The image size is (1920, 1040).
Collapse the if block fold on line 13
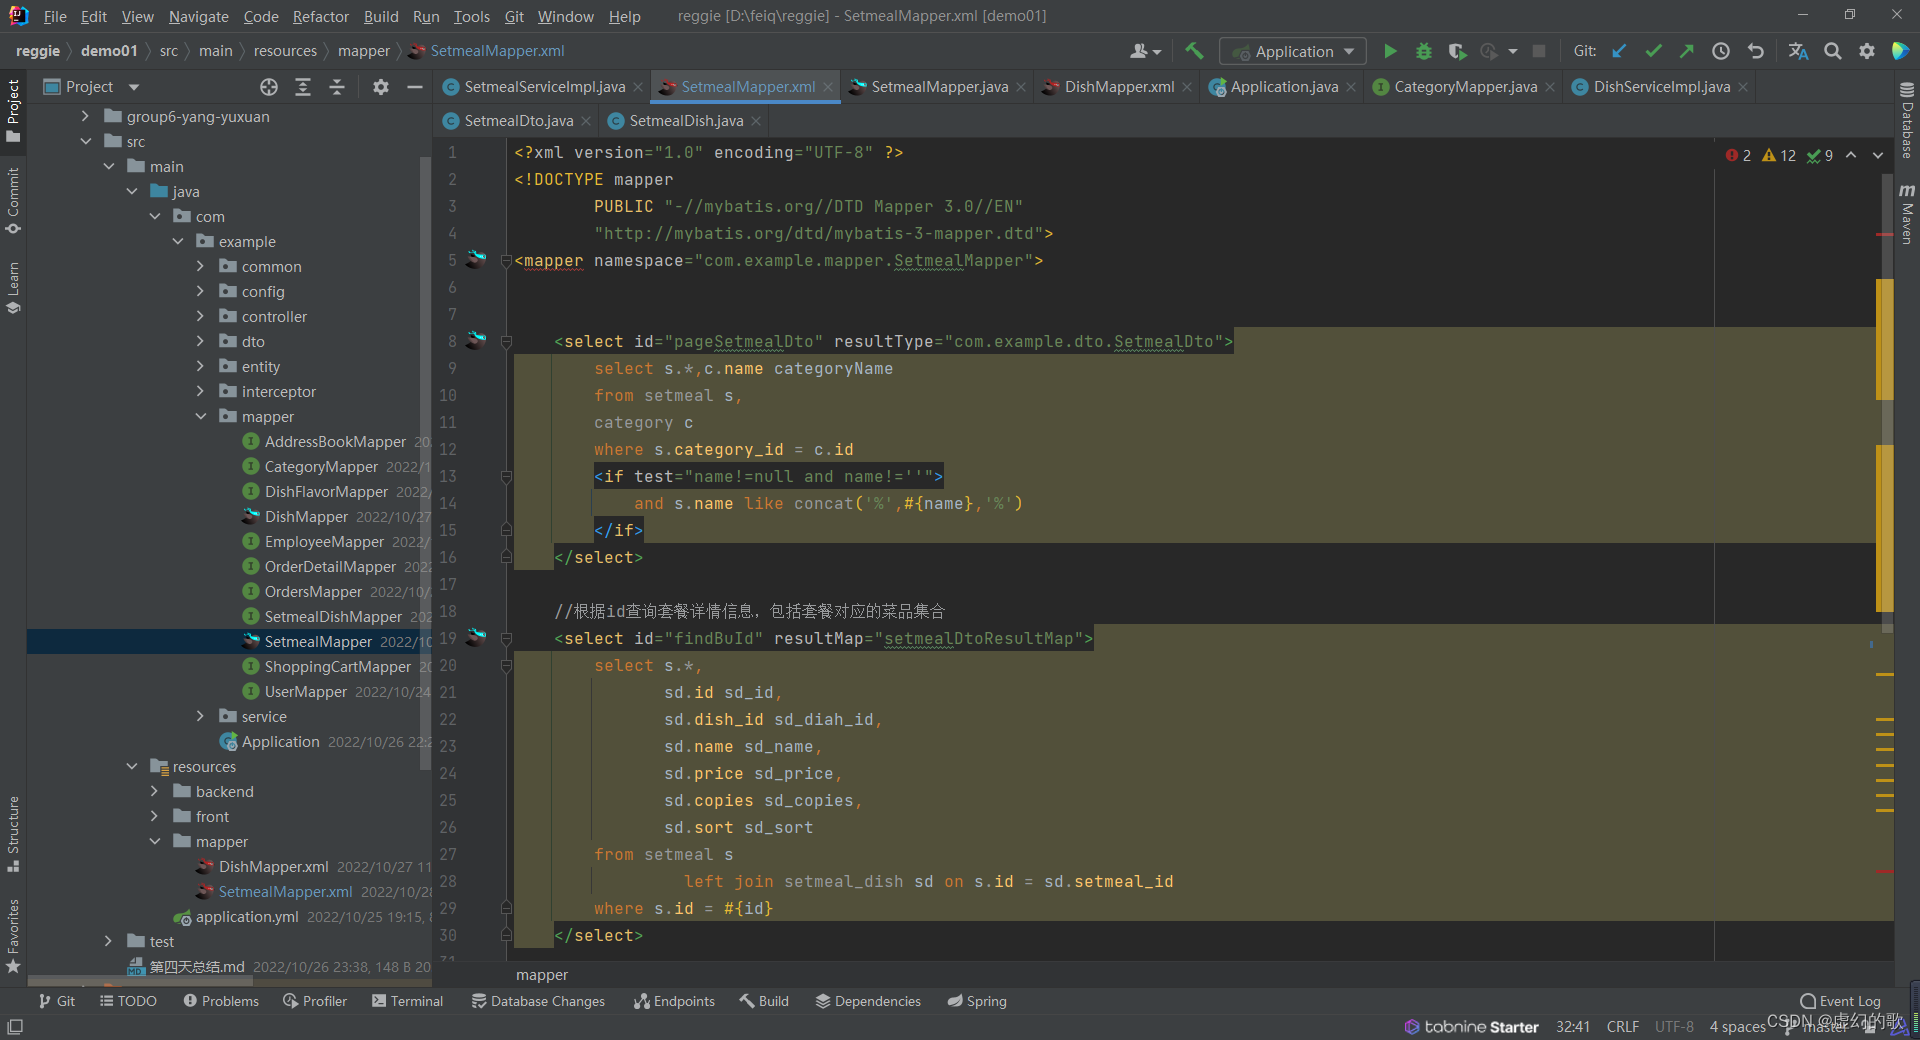(506, 477)
